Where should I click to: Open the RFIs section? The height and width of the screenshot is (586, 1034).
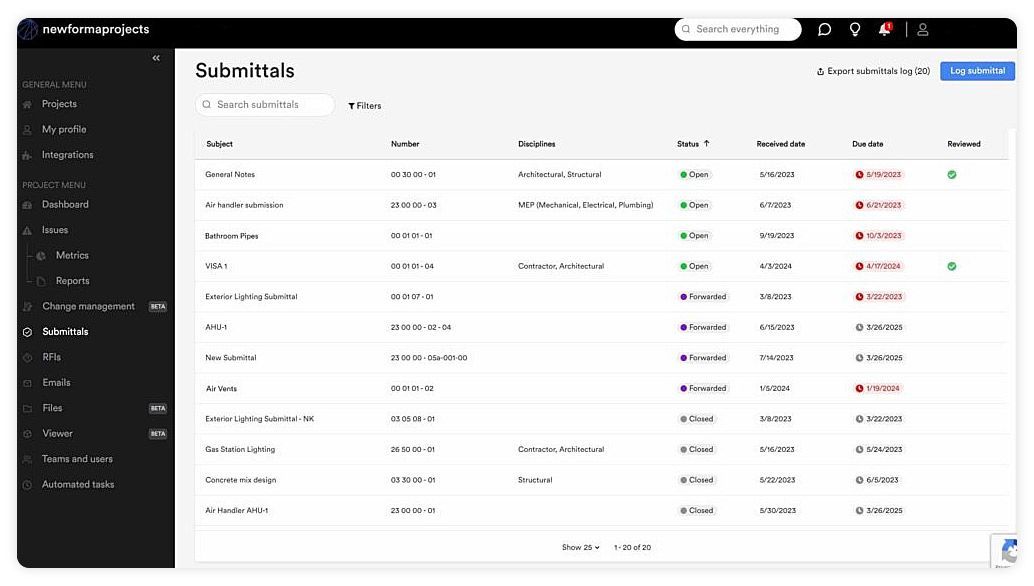pyautogui.click(x=55, y=356)
